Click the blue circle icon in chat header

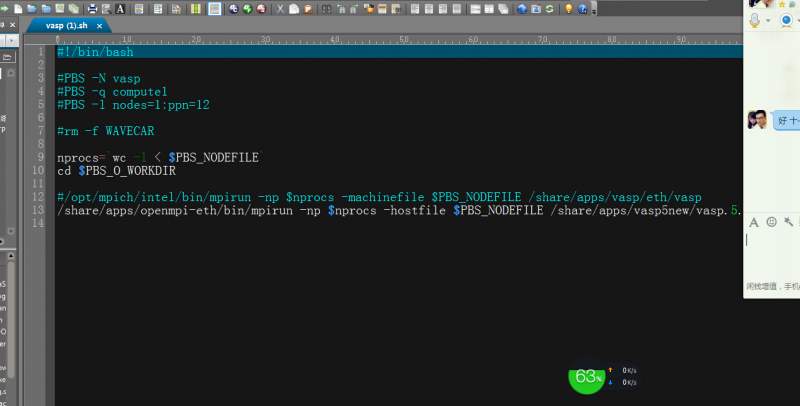click(786, 20)
